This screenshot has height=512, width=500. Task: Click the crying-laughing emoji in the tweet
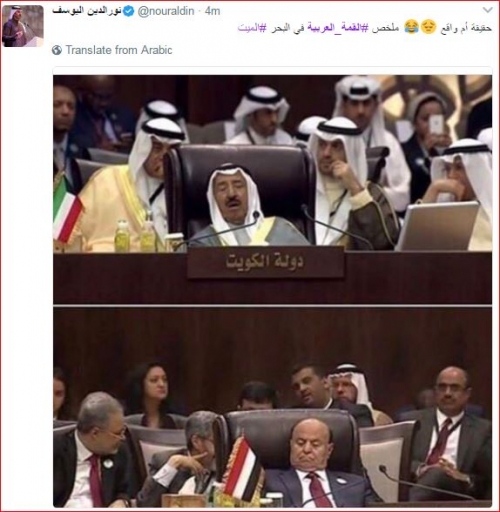tap(411, 27)
